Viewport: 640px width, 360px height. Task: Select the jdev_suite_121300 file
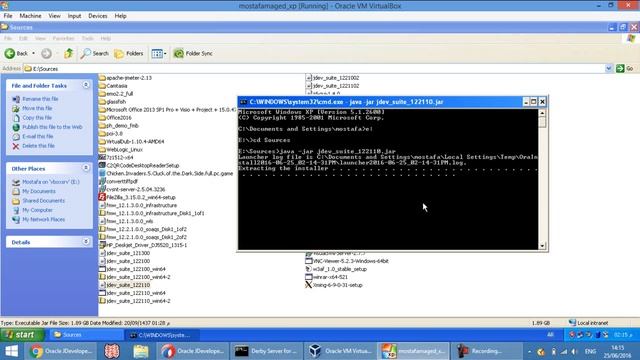(x=124, y=253)
